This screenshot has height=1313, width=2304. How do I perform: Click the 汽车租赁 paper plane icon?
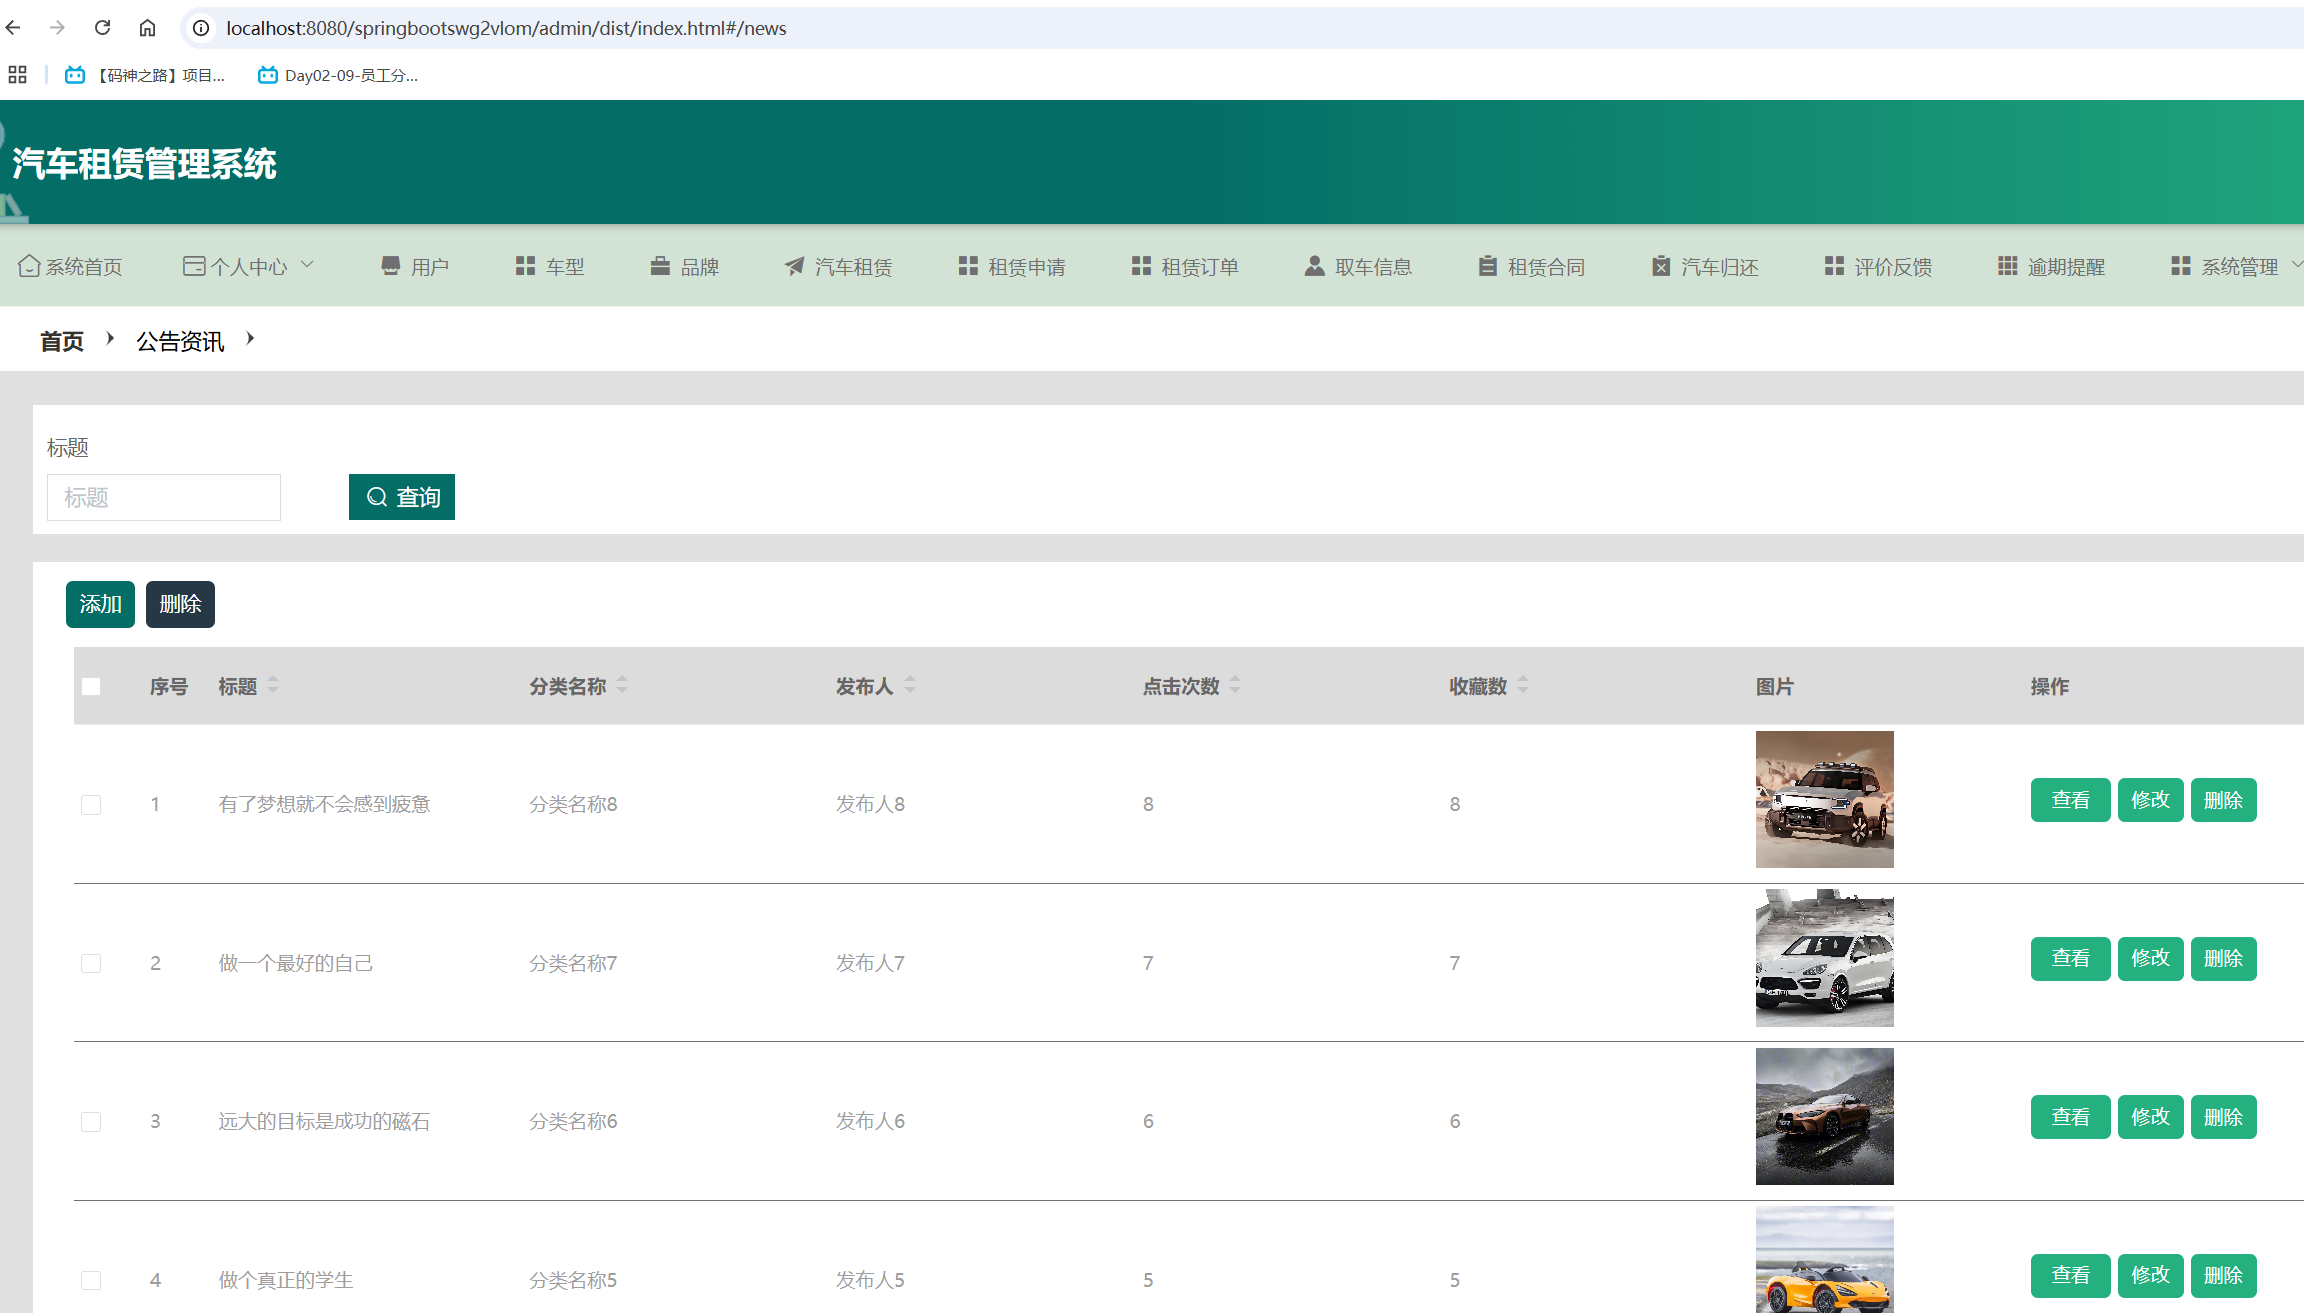[x=794, y=266]
